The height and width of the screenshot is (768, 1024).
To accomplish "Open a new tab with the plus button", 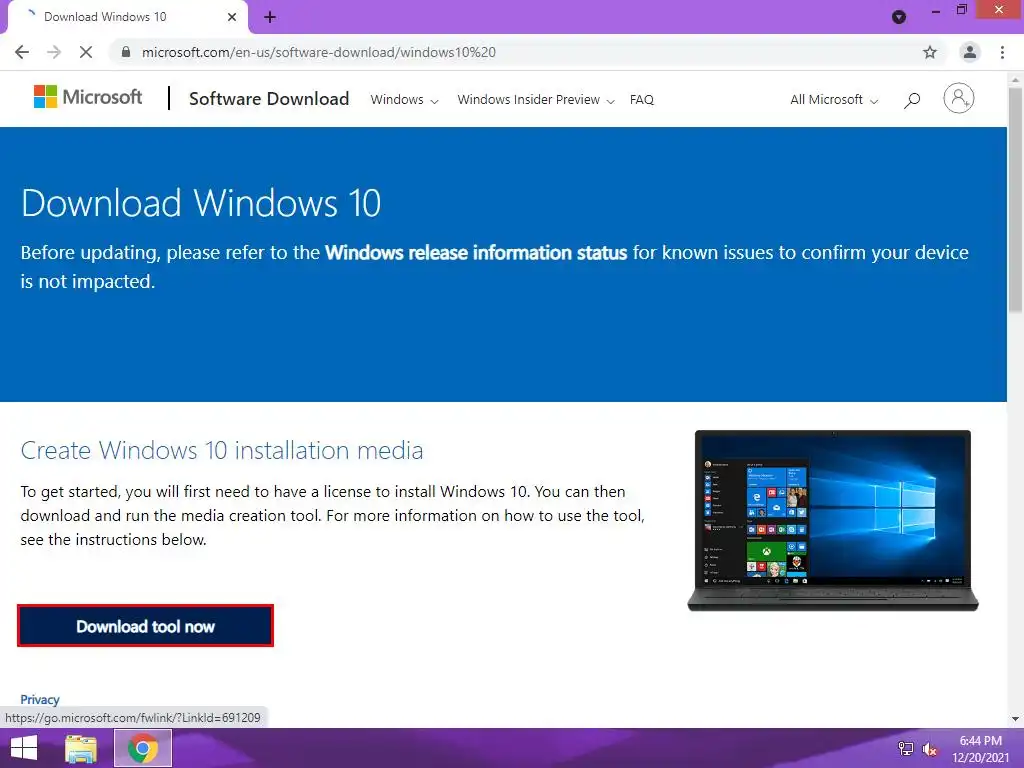I will [x=270, y=17].
